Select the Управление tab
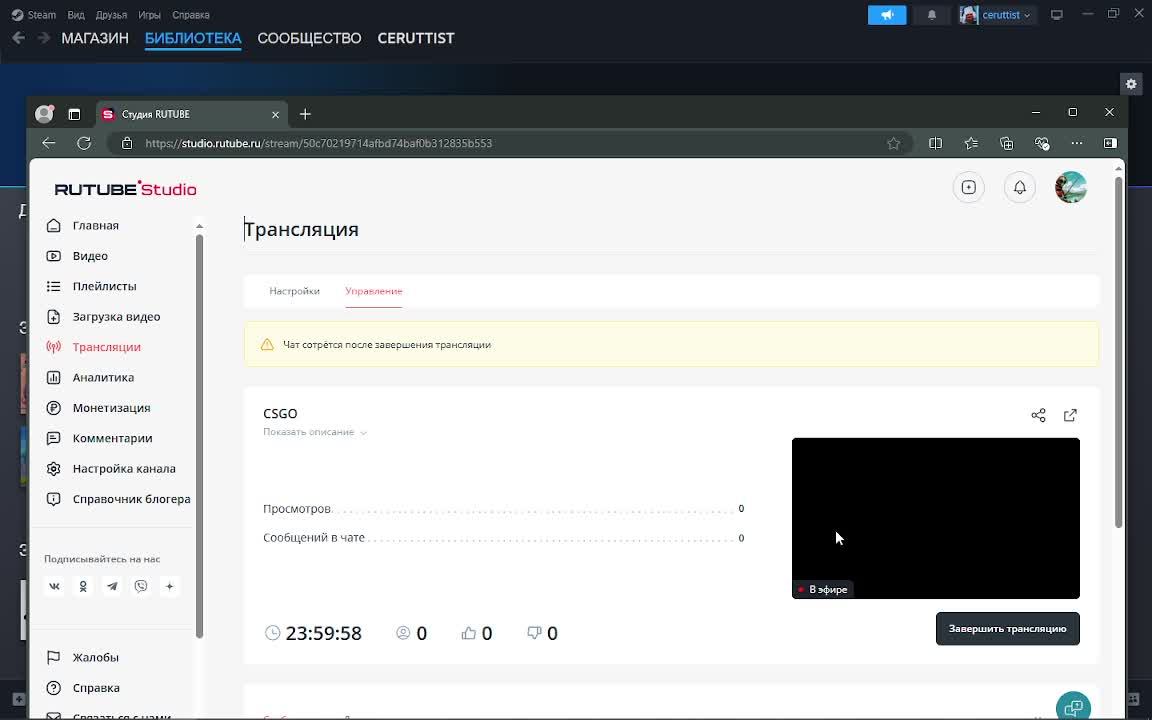The height and width of the screenshot is (720, 1152). (x=374, y=291)
